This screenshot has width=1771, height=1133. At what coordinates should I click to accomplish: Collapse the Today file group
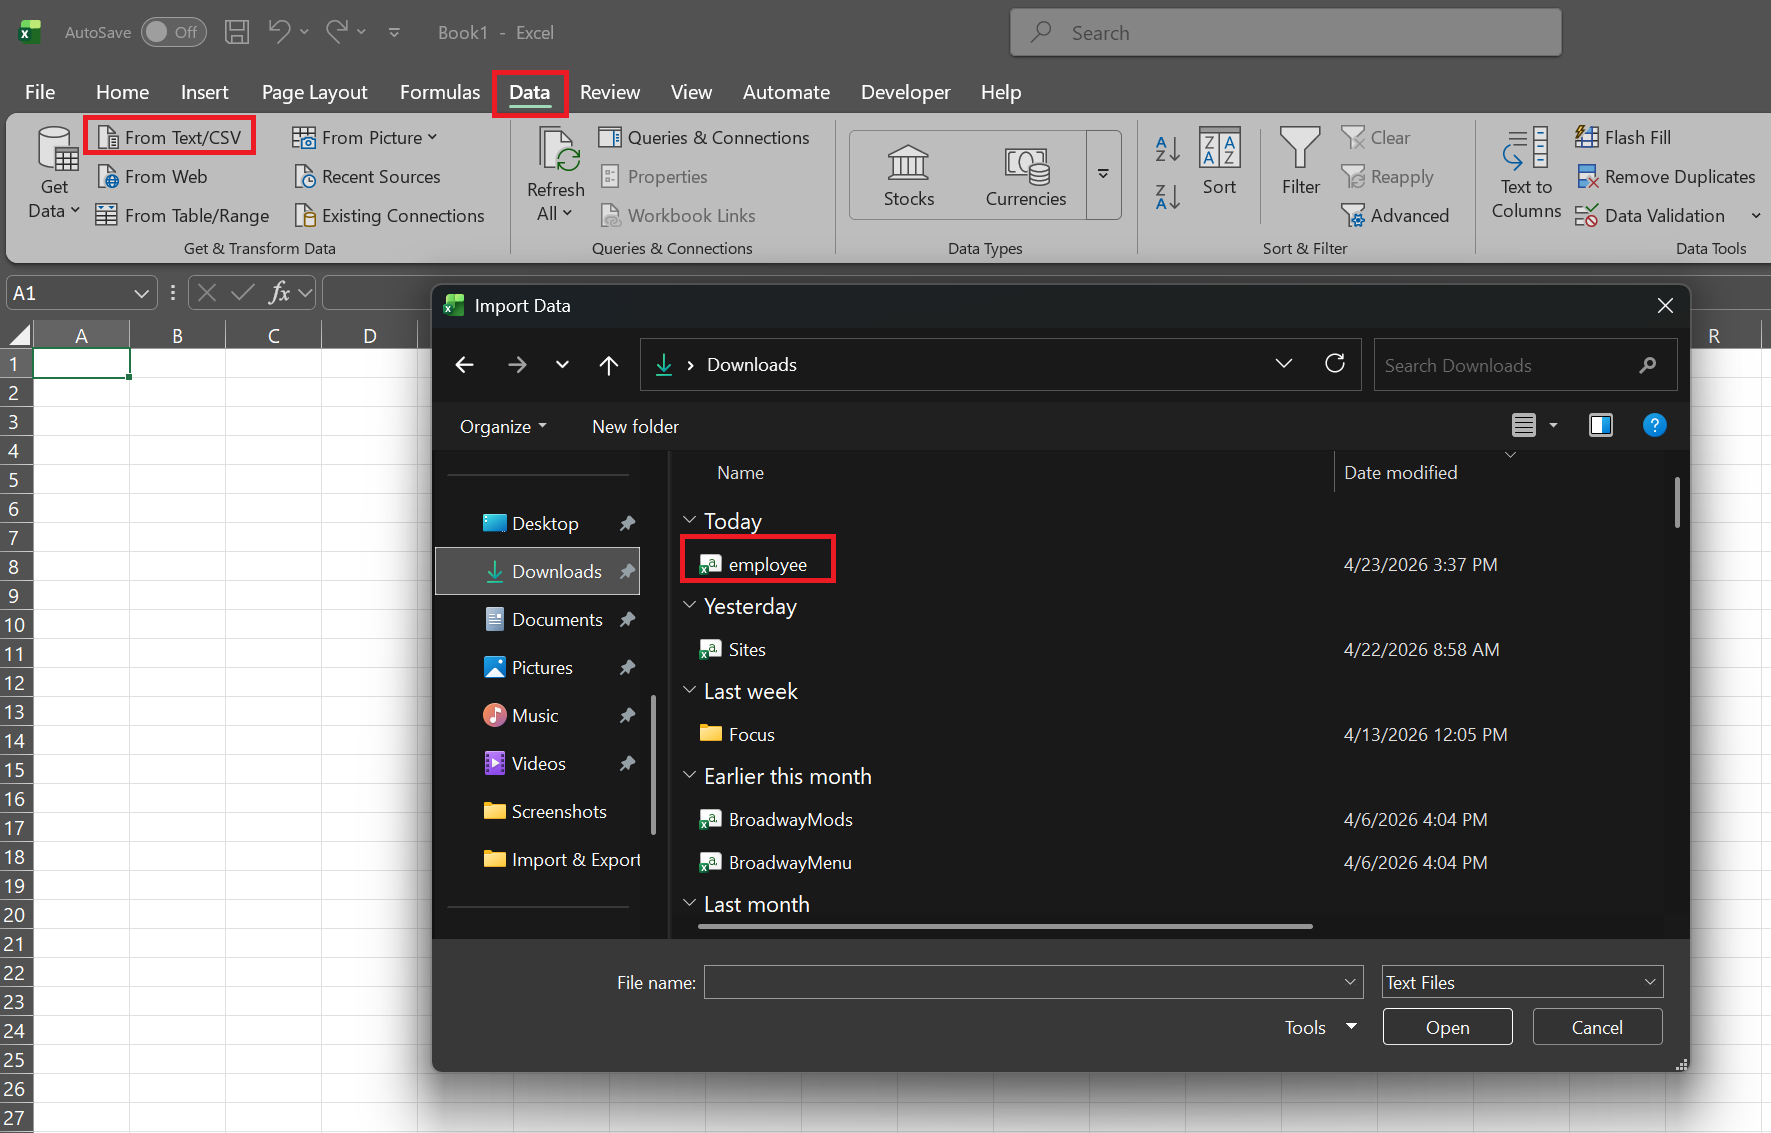pos(689,521)
